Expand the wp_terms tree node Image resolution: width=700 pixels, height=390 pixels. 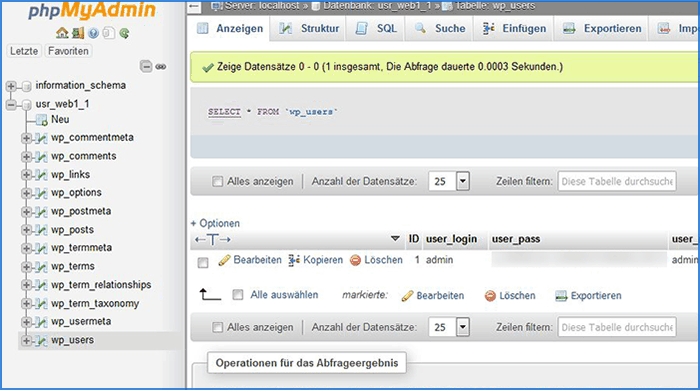click(26, 267)
